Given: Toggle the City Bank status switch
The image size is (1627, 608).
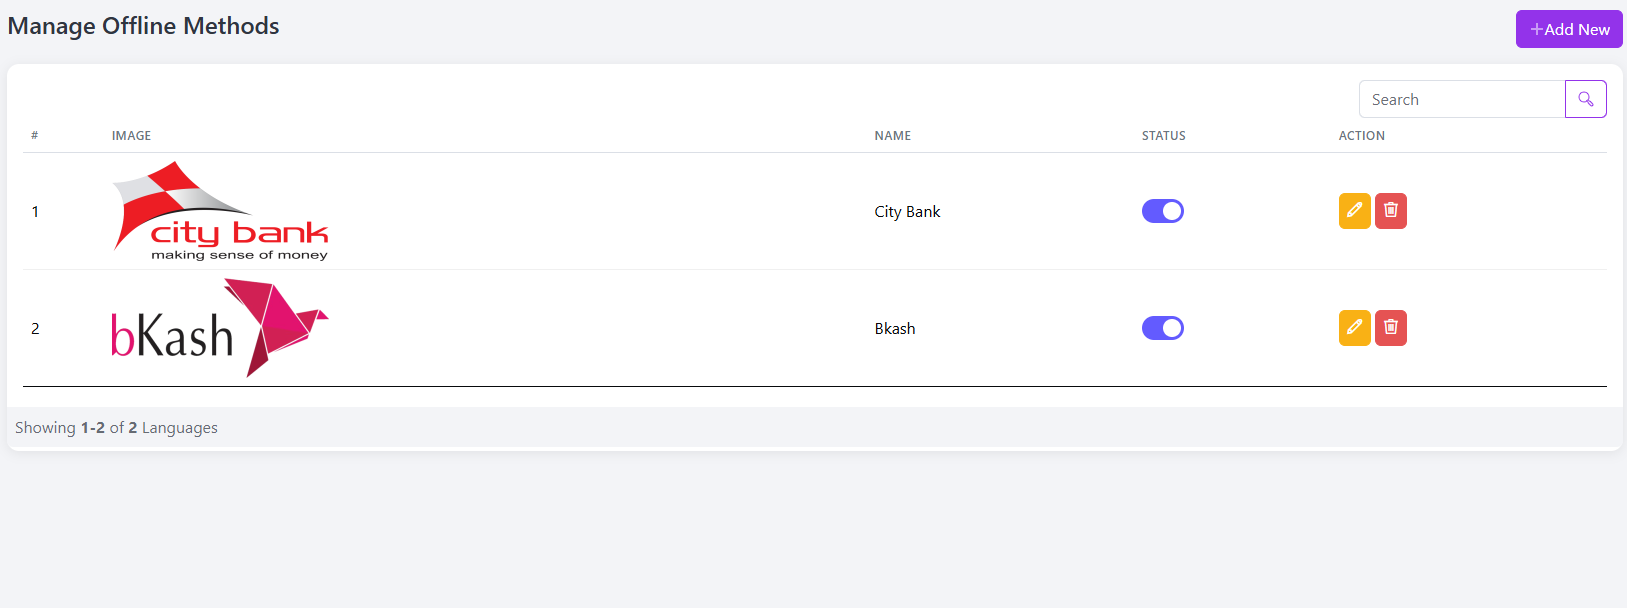Looking at the screenshot, I should [1163, 211].
